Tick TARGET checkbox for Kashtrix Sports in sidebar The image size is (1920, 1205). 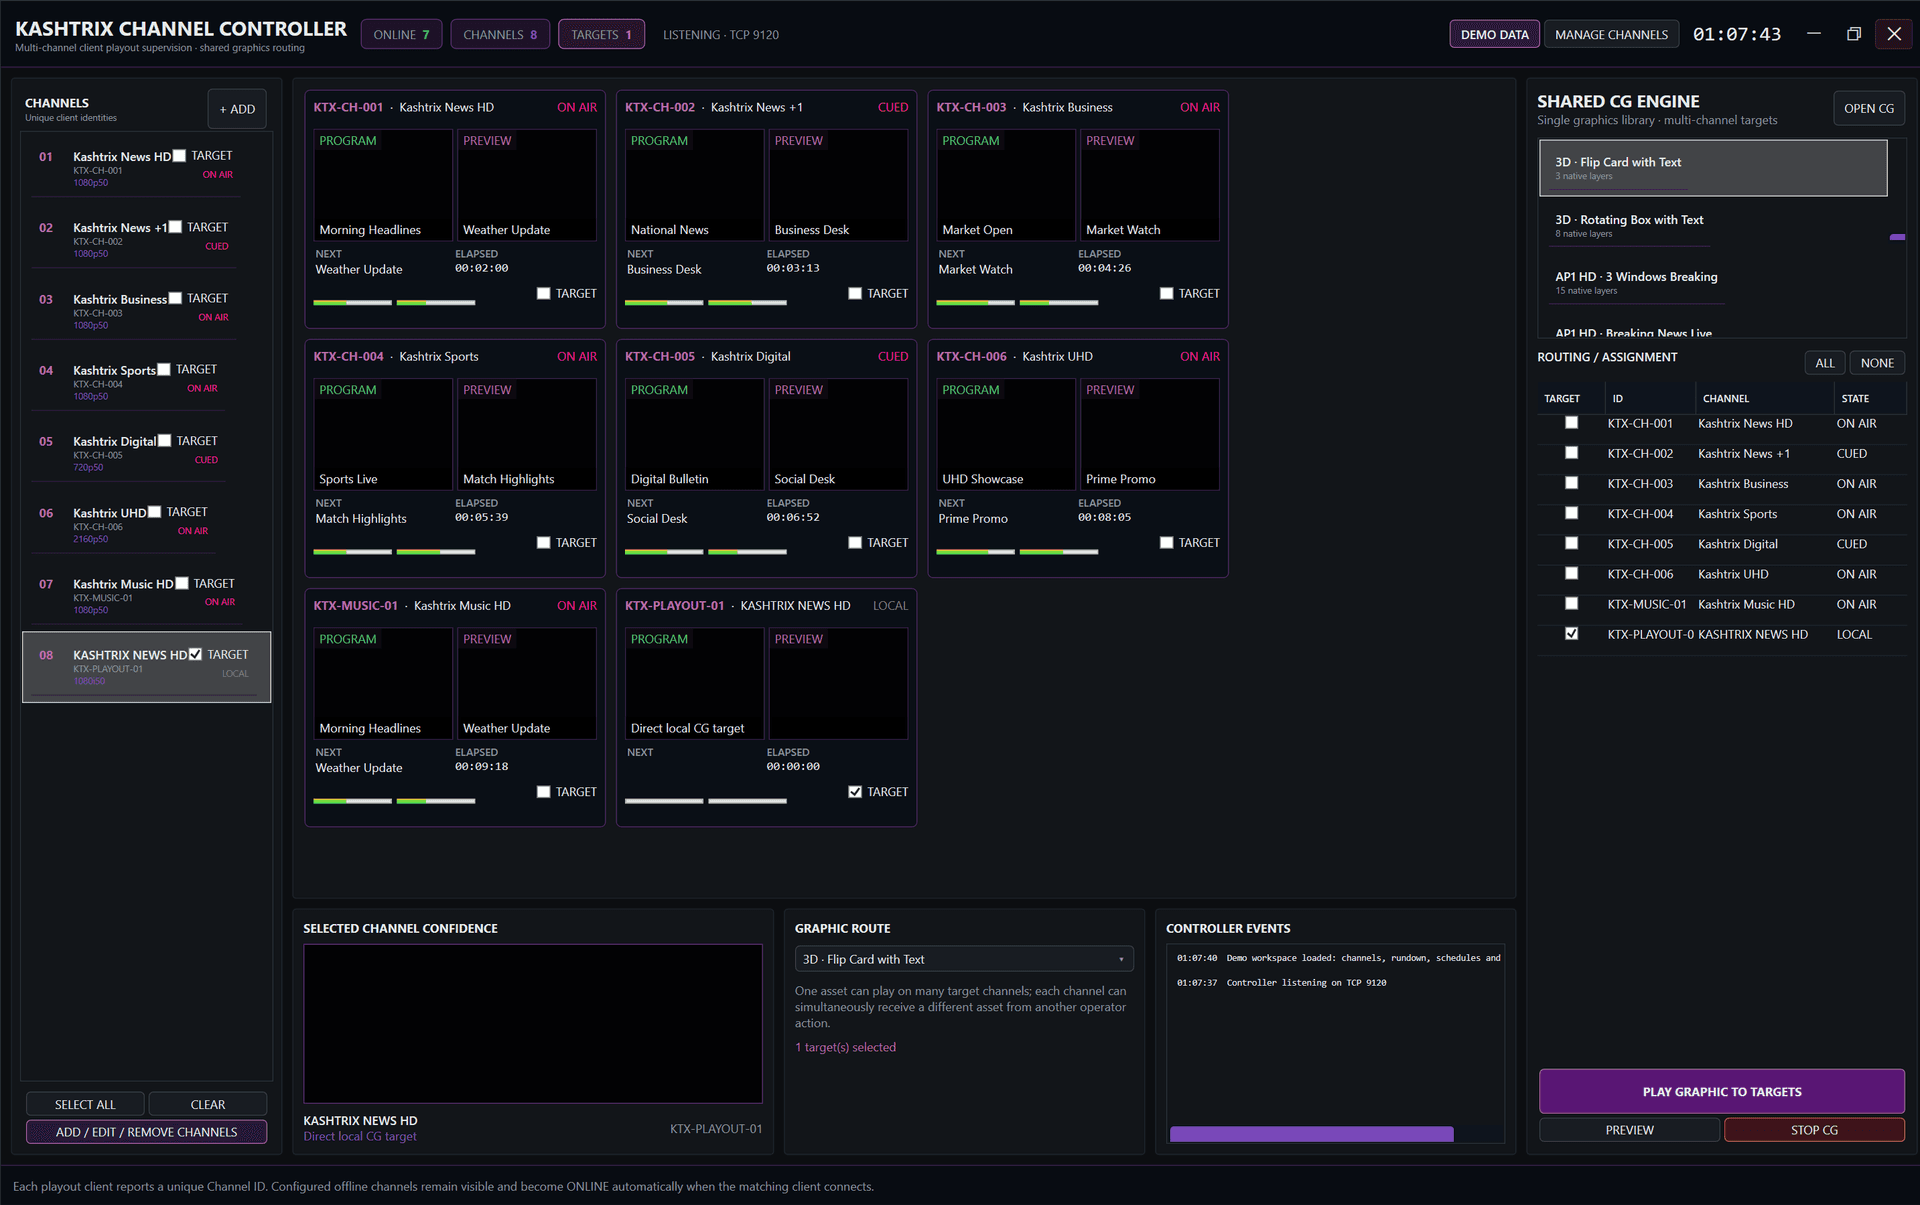pos(164,369)
